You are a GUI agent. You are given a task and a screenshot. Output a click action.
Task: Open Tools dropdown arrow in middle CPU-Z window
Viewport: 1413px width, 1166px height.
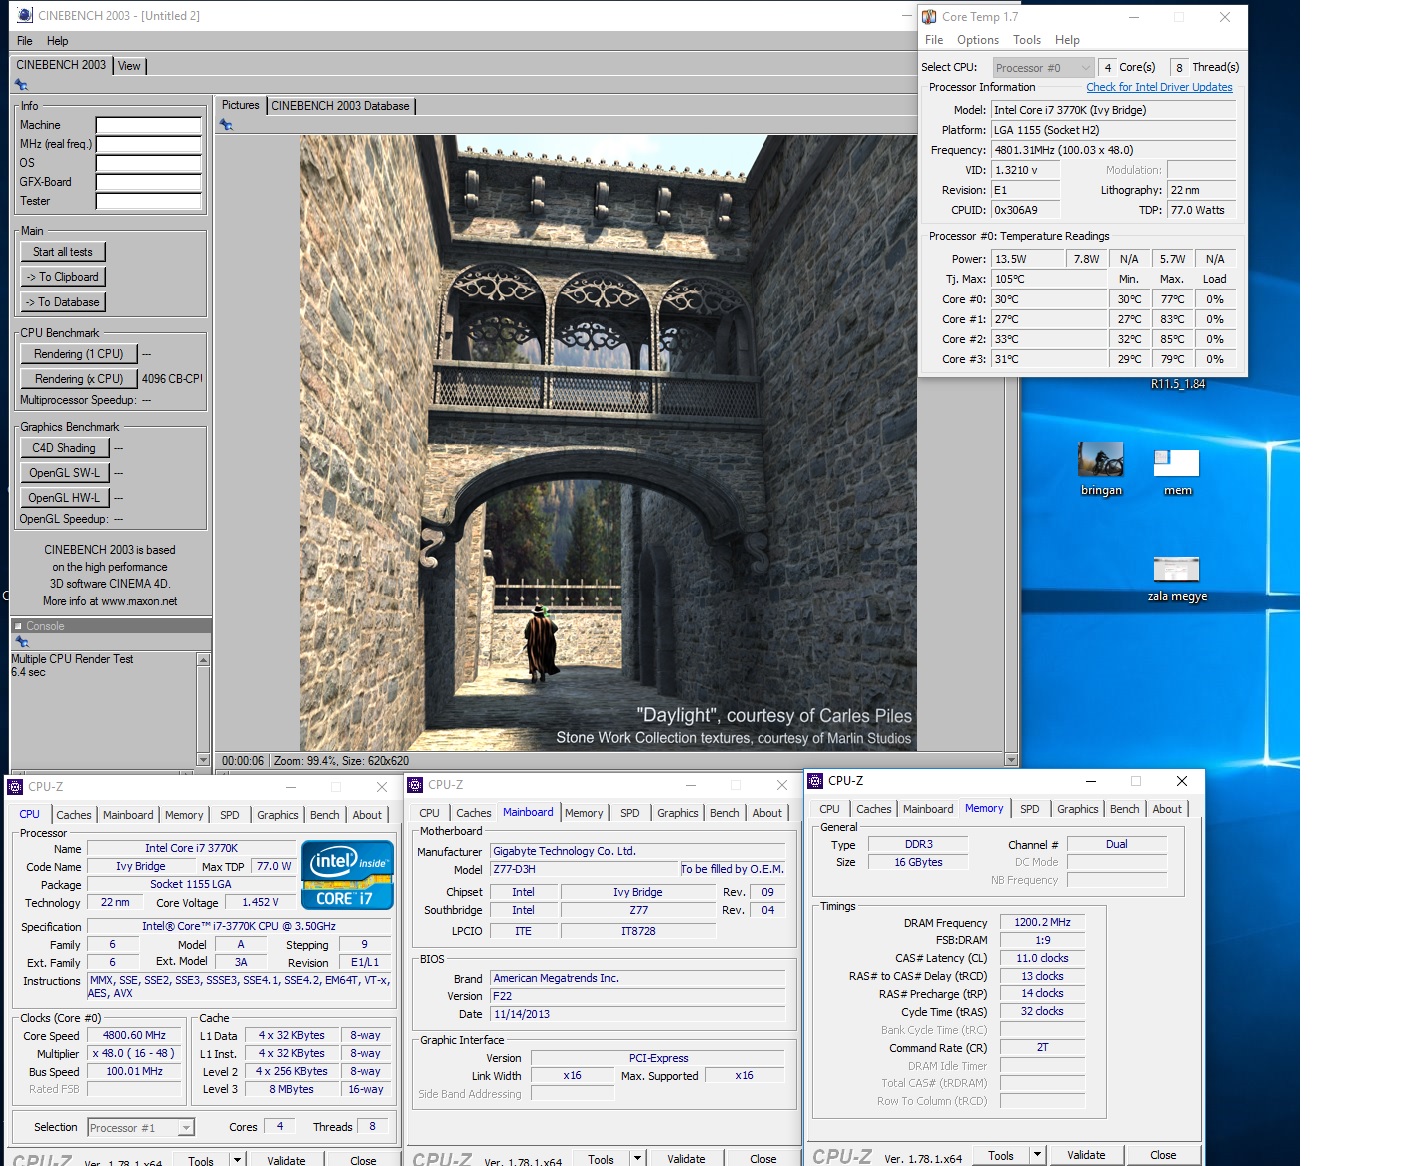pyautogui.click(x=637, y=1158)
